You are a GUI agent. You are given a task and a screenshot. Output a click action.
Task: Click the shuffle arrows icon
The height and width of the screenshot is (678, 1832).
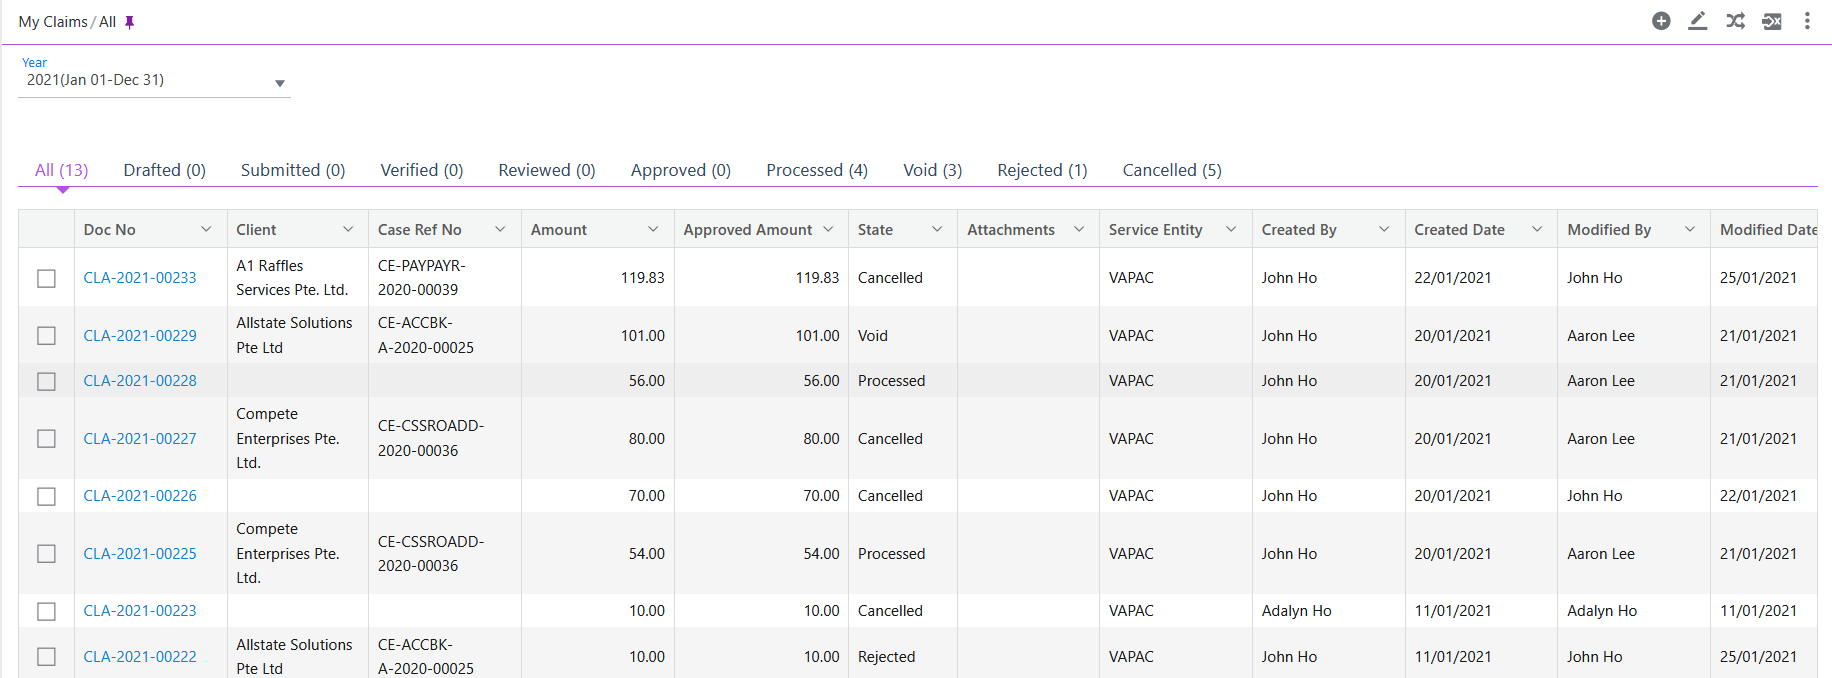(x=1735, y=21)
